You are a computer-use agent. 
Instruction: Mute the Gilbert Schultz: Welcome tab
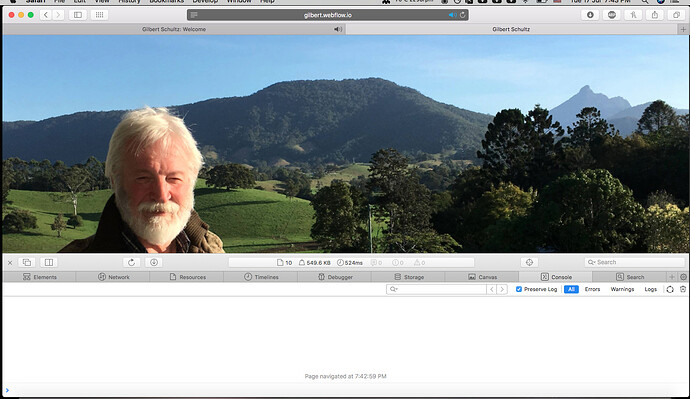[338, 29]
